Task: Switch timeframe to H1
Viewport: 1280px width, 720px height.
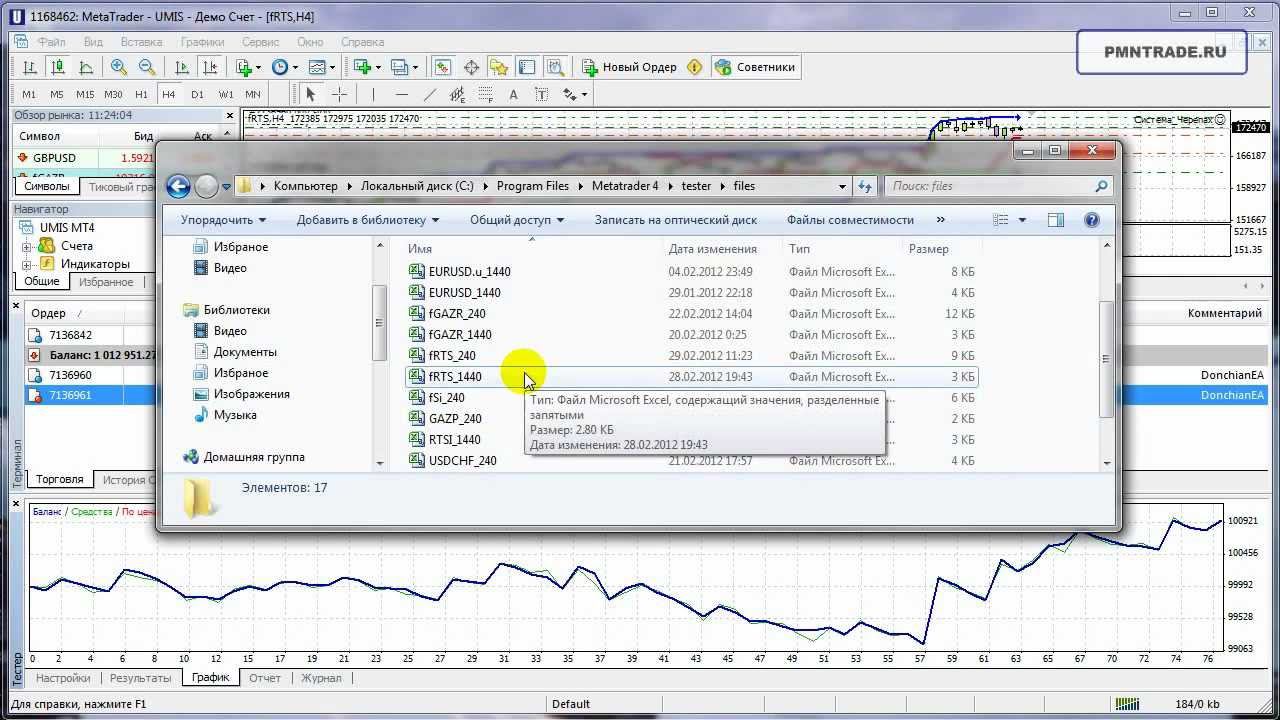Action: point(141,95)
